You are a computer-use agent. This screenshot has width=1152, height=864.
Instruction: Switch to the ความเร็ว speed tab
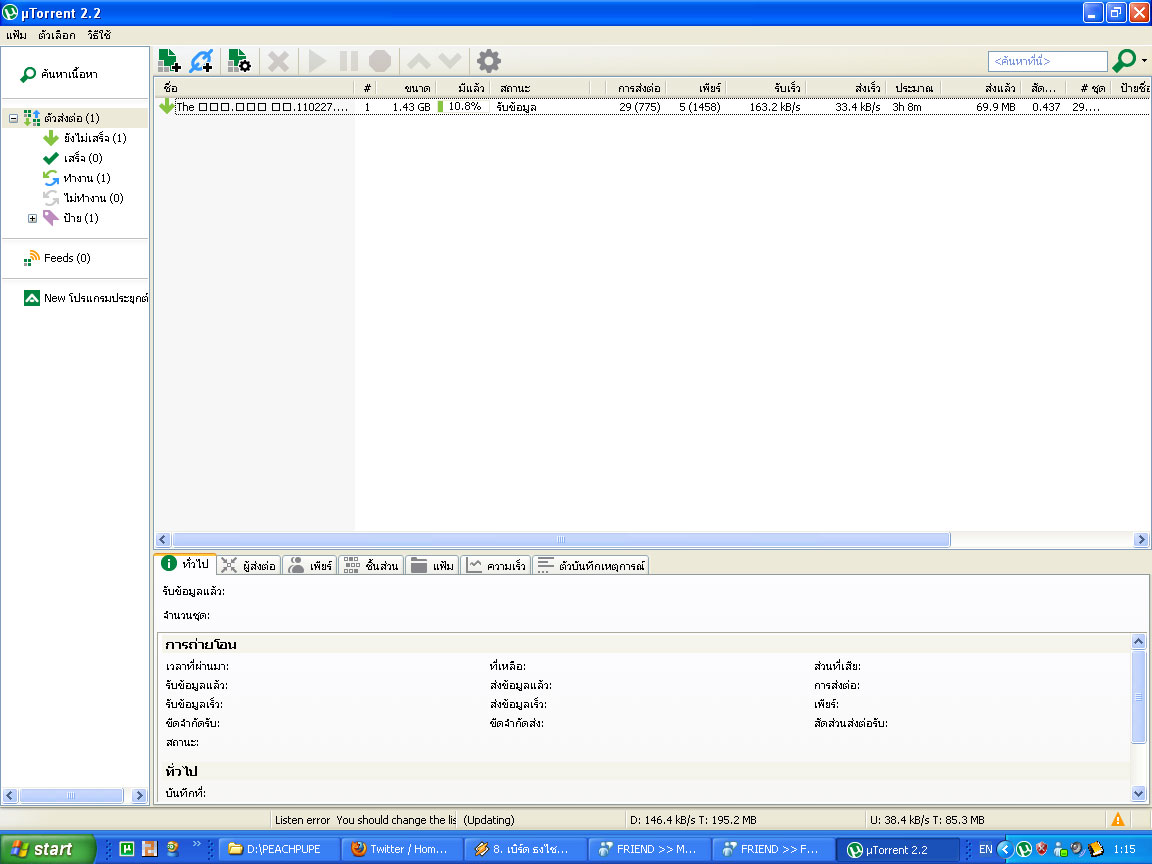(496, 566)
